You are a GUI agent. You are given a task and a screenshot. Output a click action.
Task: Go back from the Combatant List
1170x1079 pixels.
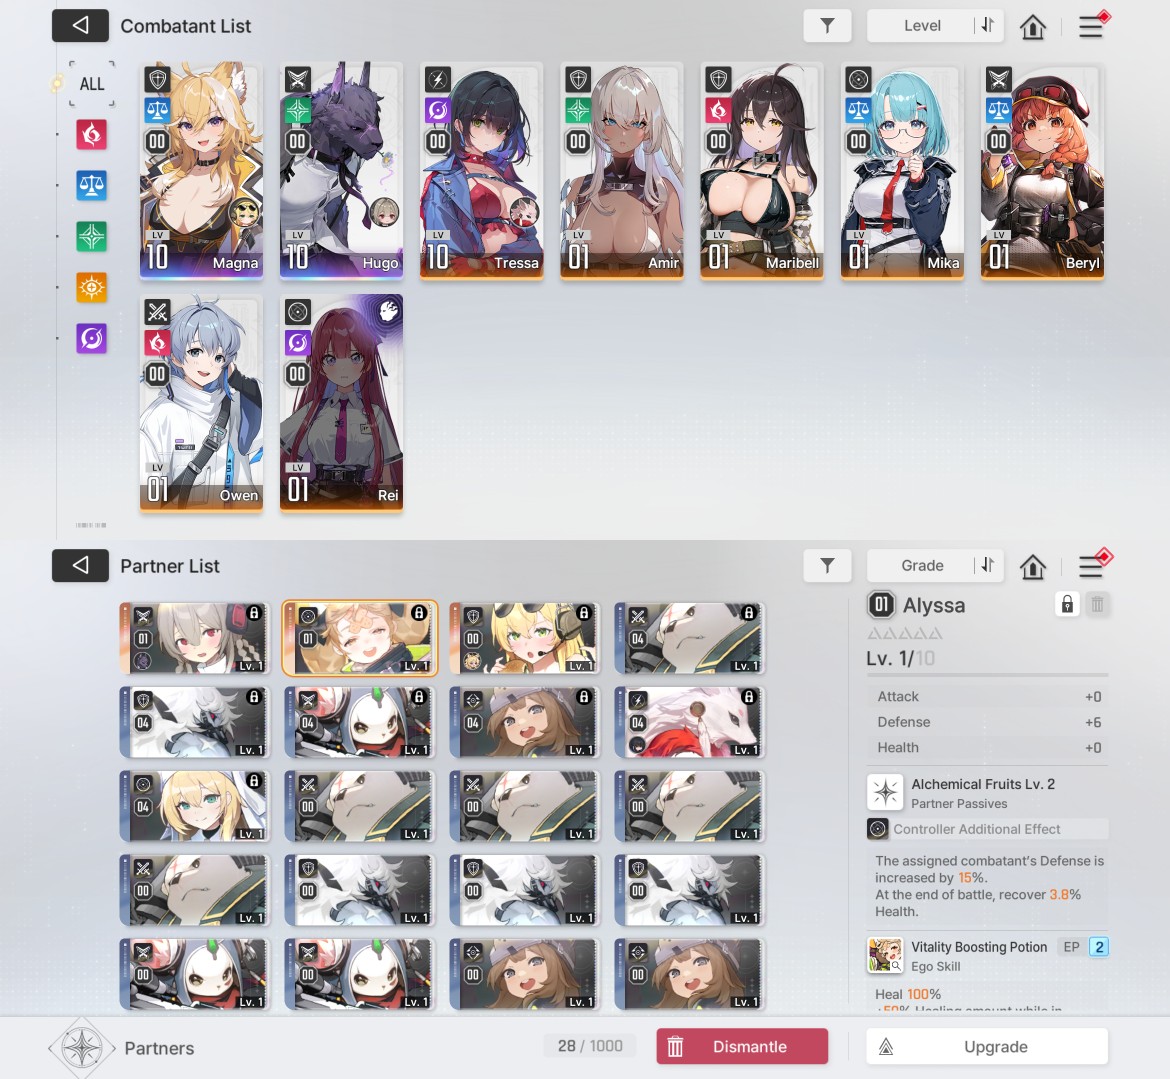[x=80, y=26]
